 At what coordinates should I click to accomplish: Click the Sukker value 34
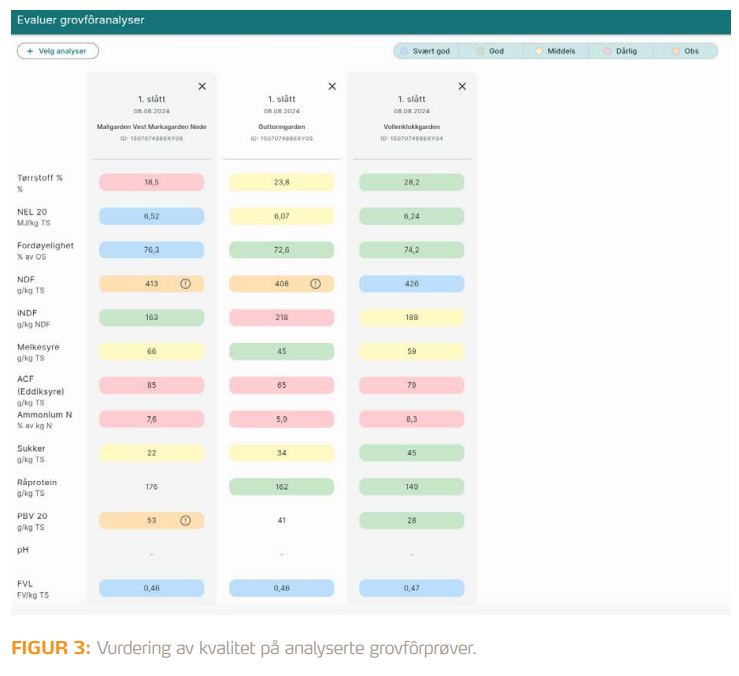(282, 453)
